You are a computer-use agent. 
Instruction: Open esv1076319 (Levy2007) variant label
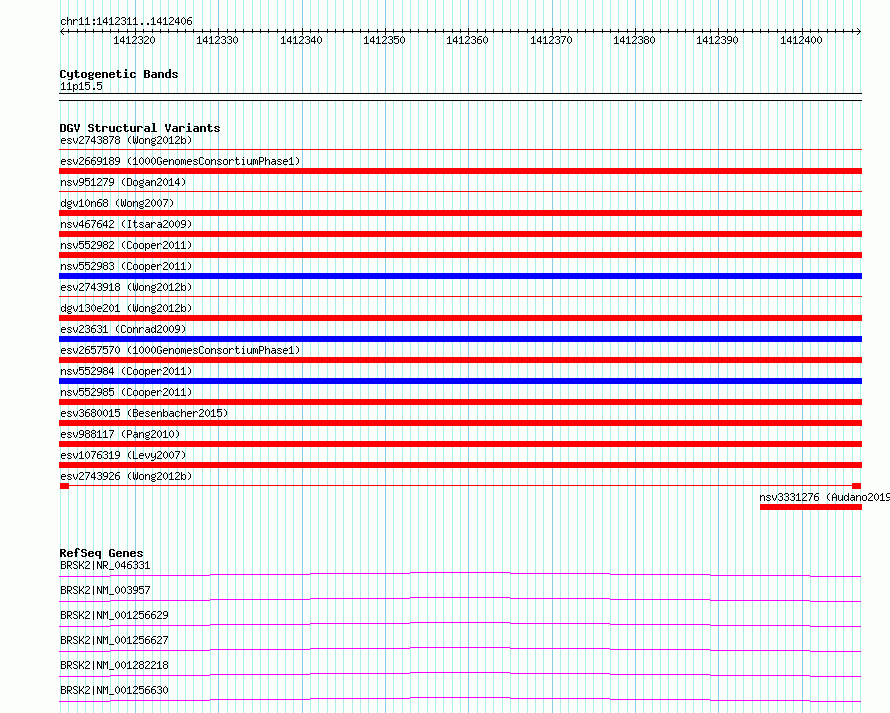tap(123, 455)
